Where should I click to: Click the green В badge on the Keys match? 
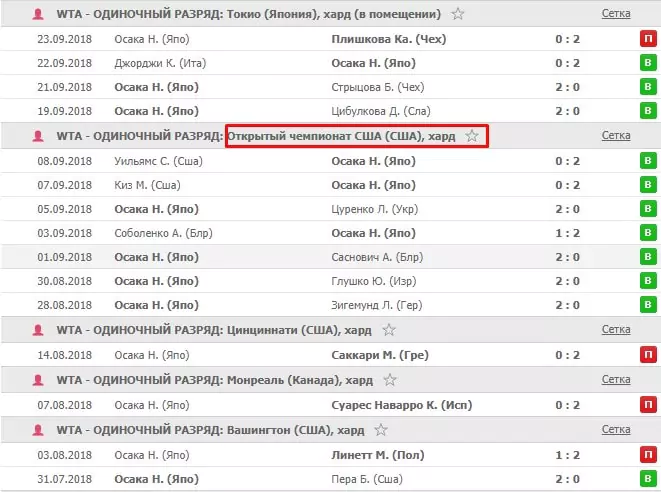pos(648,185)
